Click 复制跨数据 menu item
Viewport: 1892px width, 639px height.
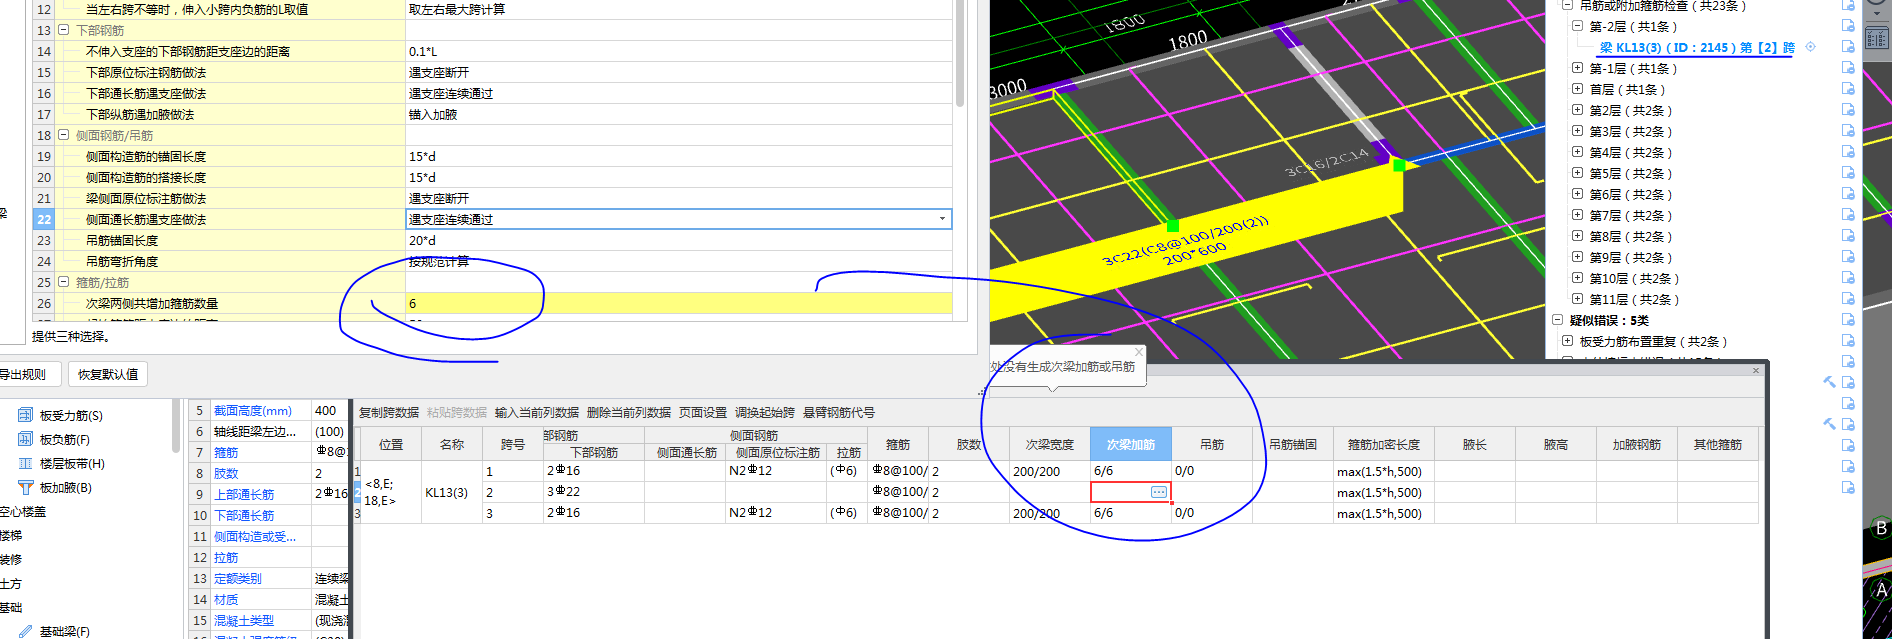389,412
